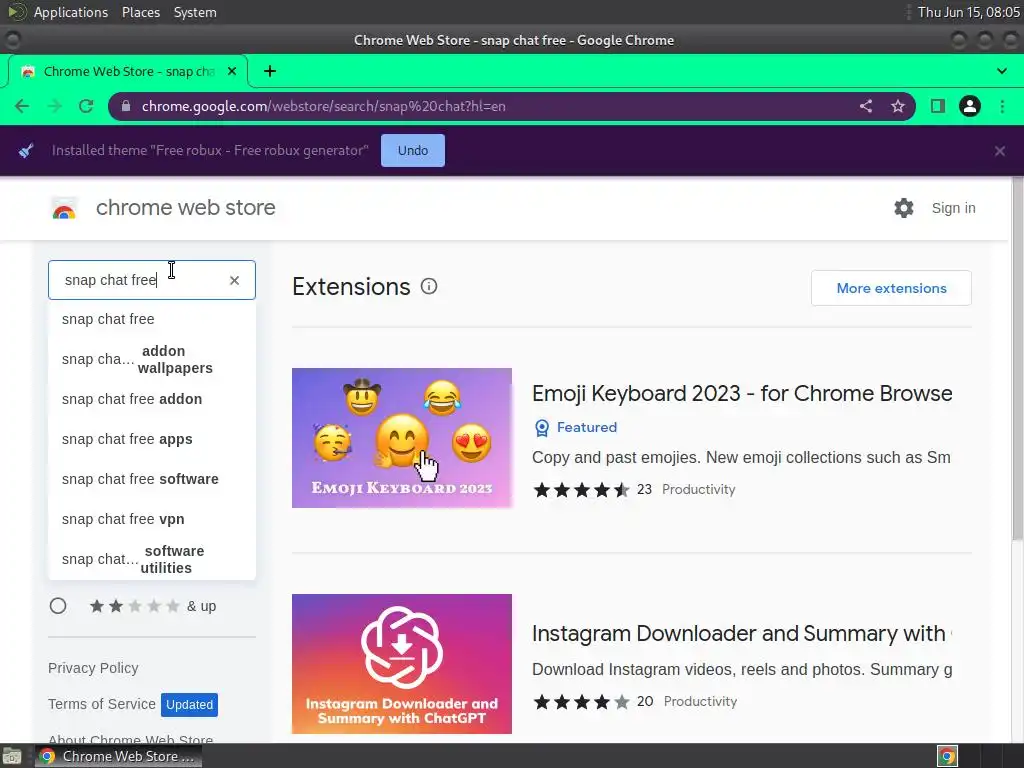Choose suggestion "snap chat free"
The height and width of the screenshot is (768, 1024).
pyautogui.click(x=152, y=319)
